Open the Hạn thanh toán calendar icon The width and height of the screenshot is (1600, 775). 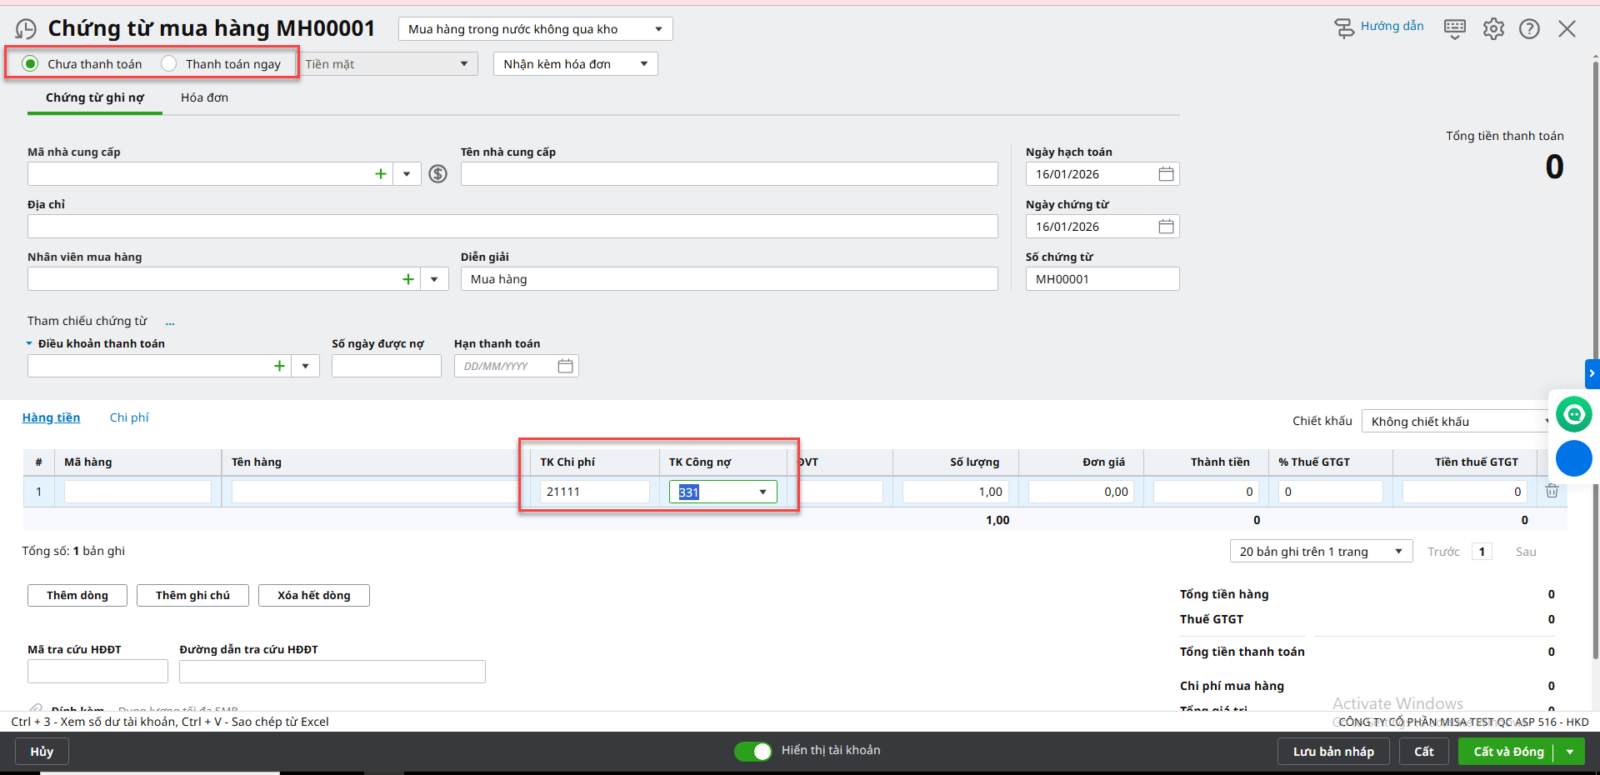[565, 366]
